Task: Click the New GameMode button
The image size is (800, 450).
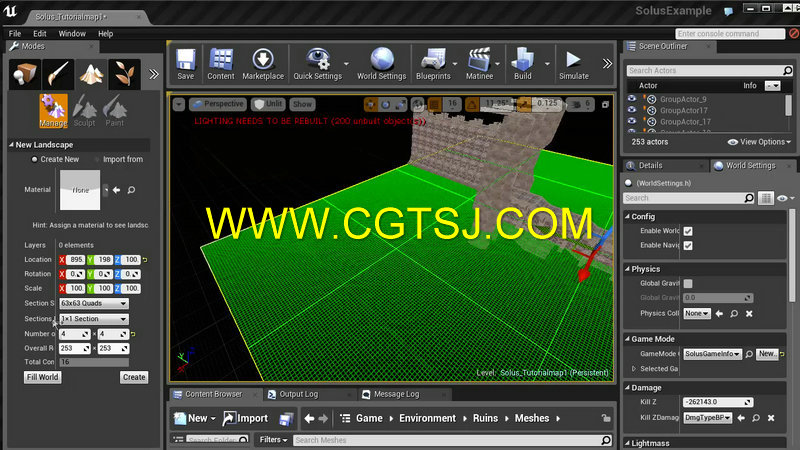Action: (767, 354)
